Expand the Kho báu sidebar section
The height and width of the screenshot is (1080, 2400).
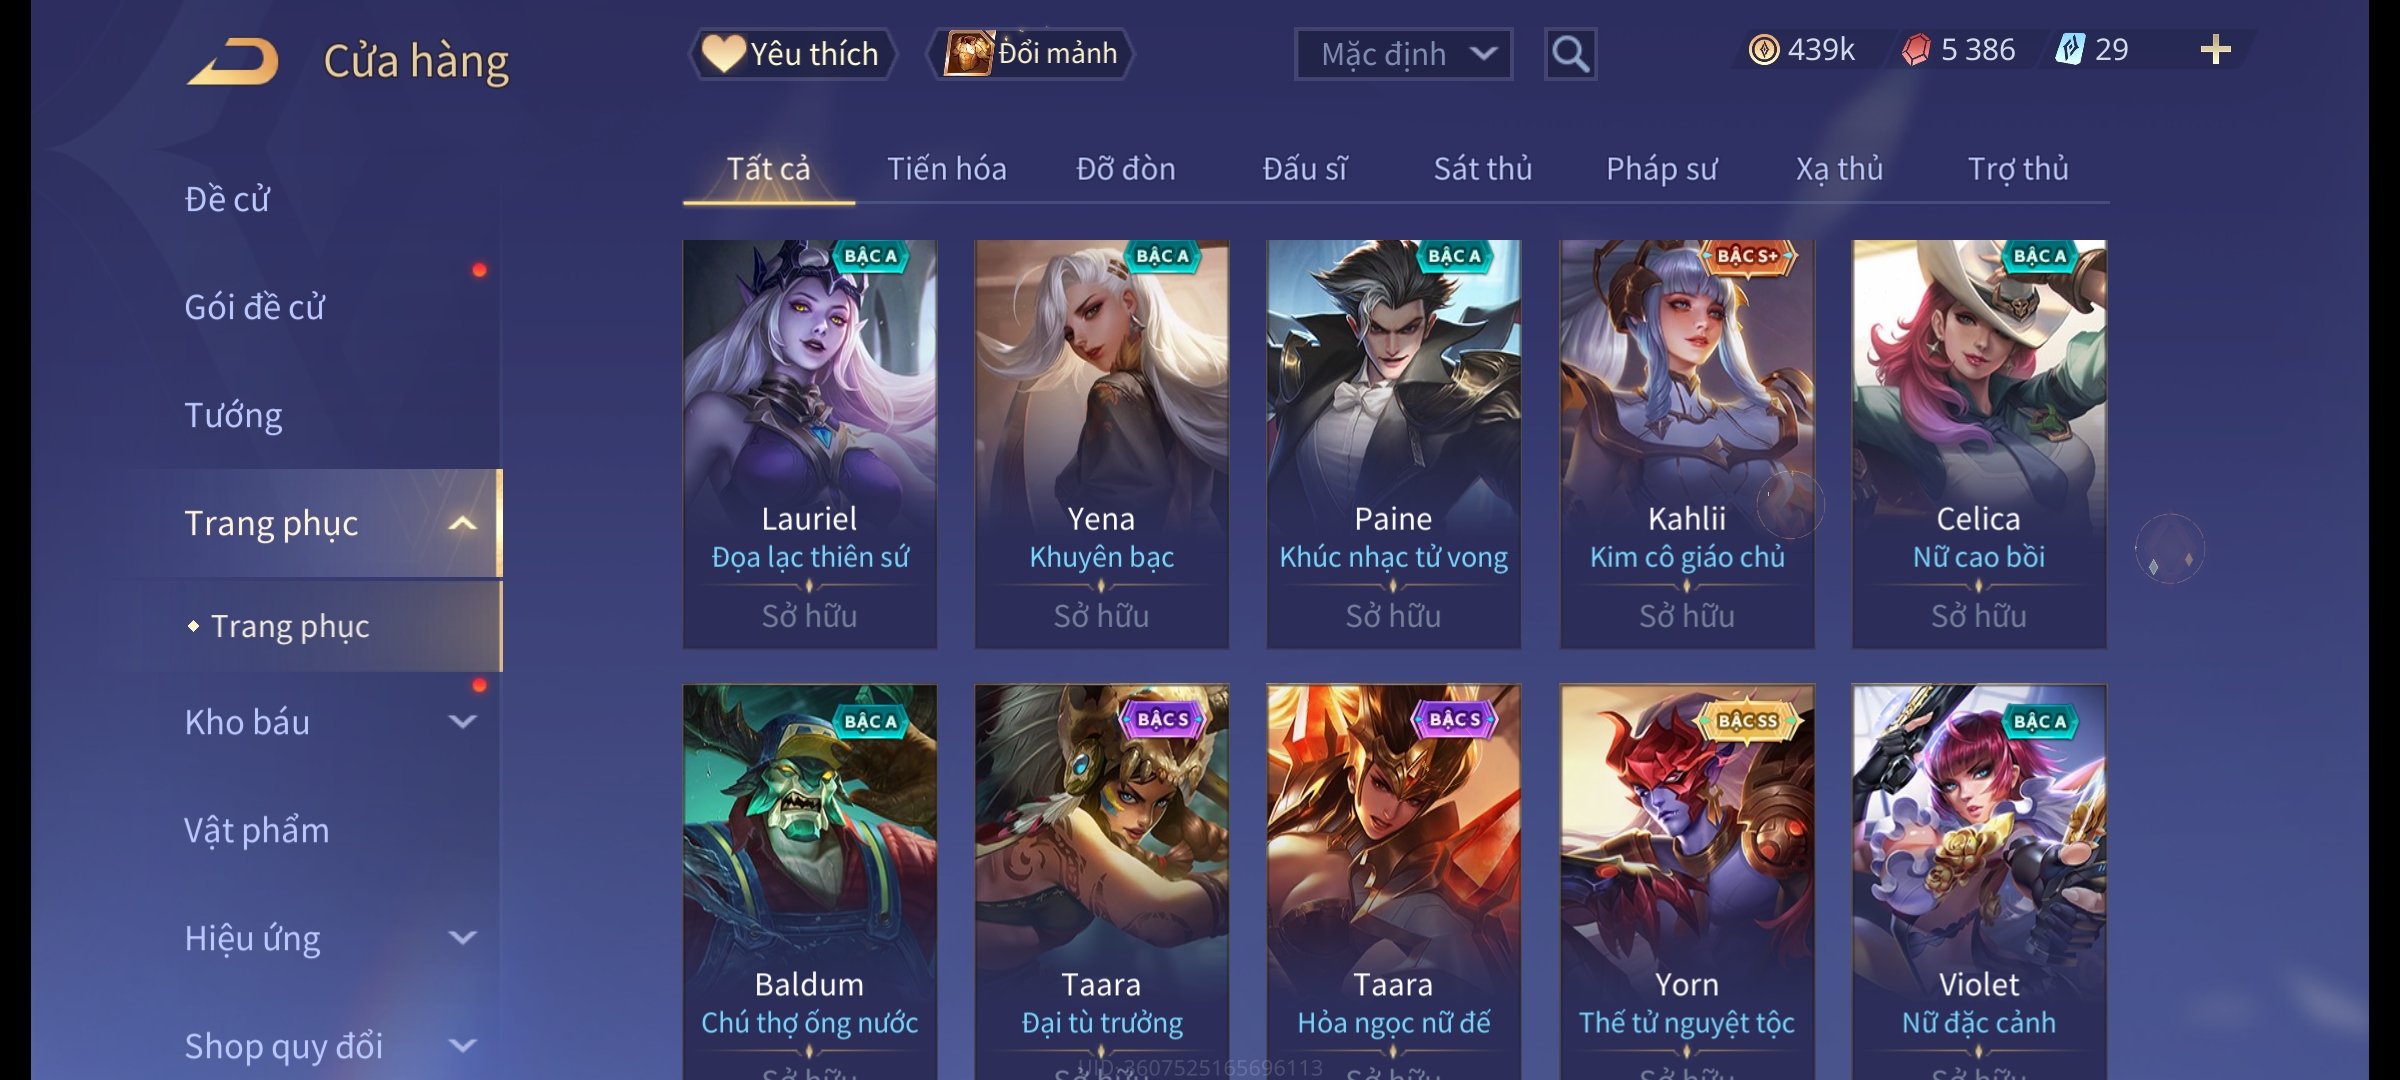[x=462, y=721]
